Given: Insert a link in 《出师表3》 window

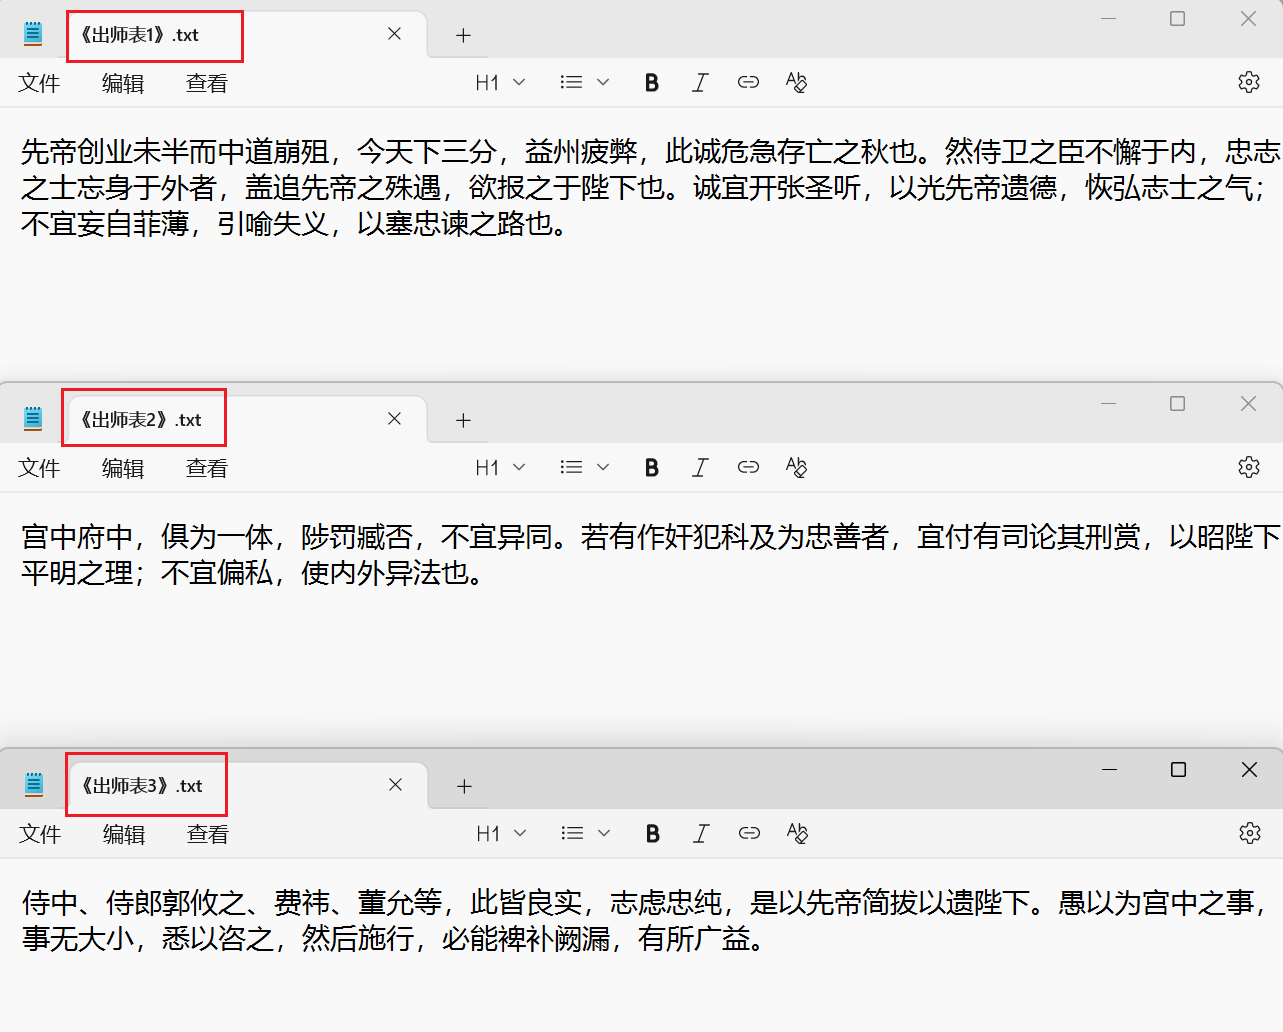Looking at the screenshot, I should point(749,833).
